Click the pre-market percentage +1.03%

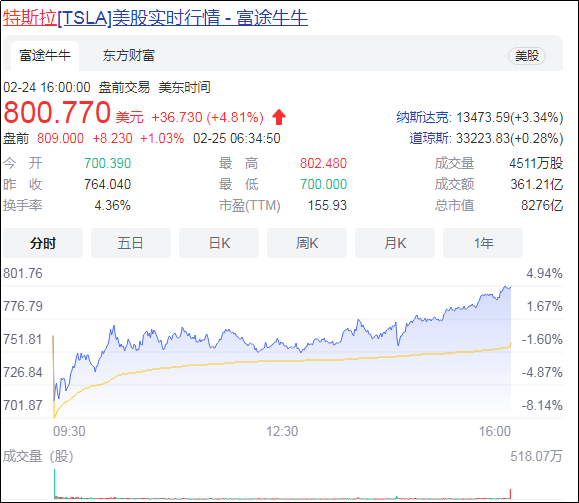162,138
